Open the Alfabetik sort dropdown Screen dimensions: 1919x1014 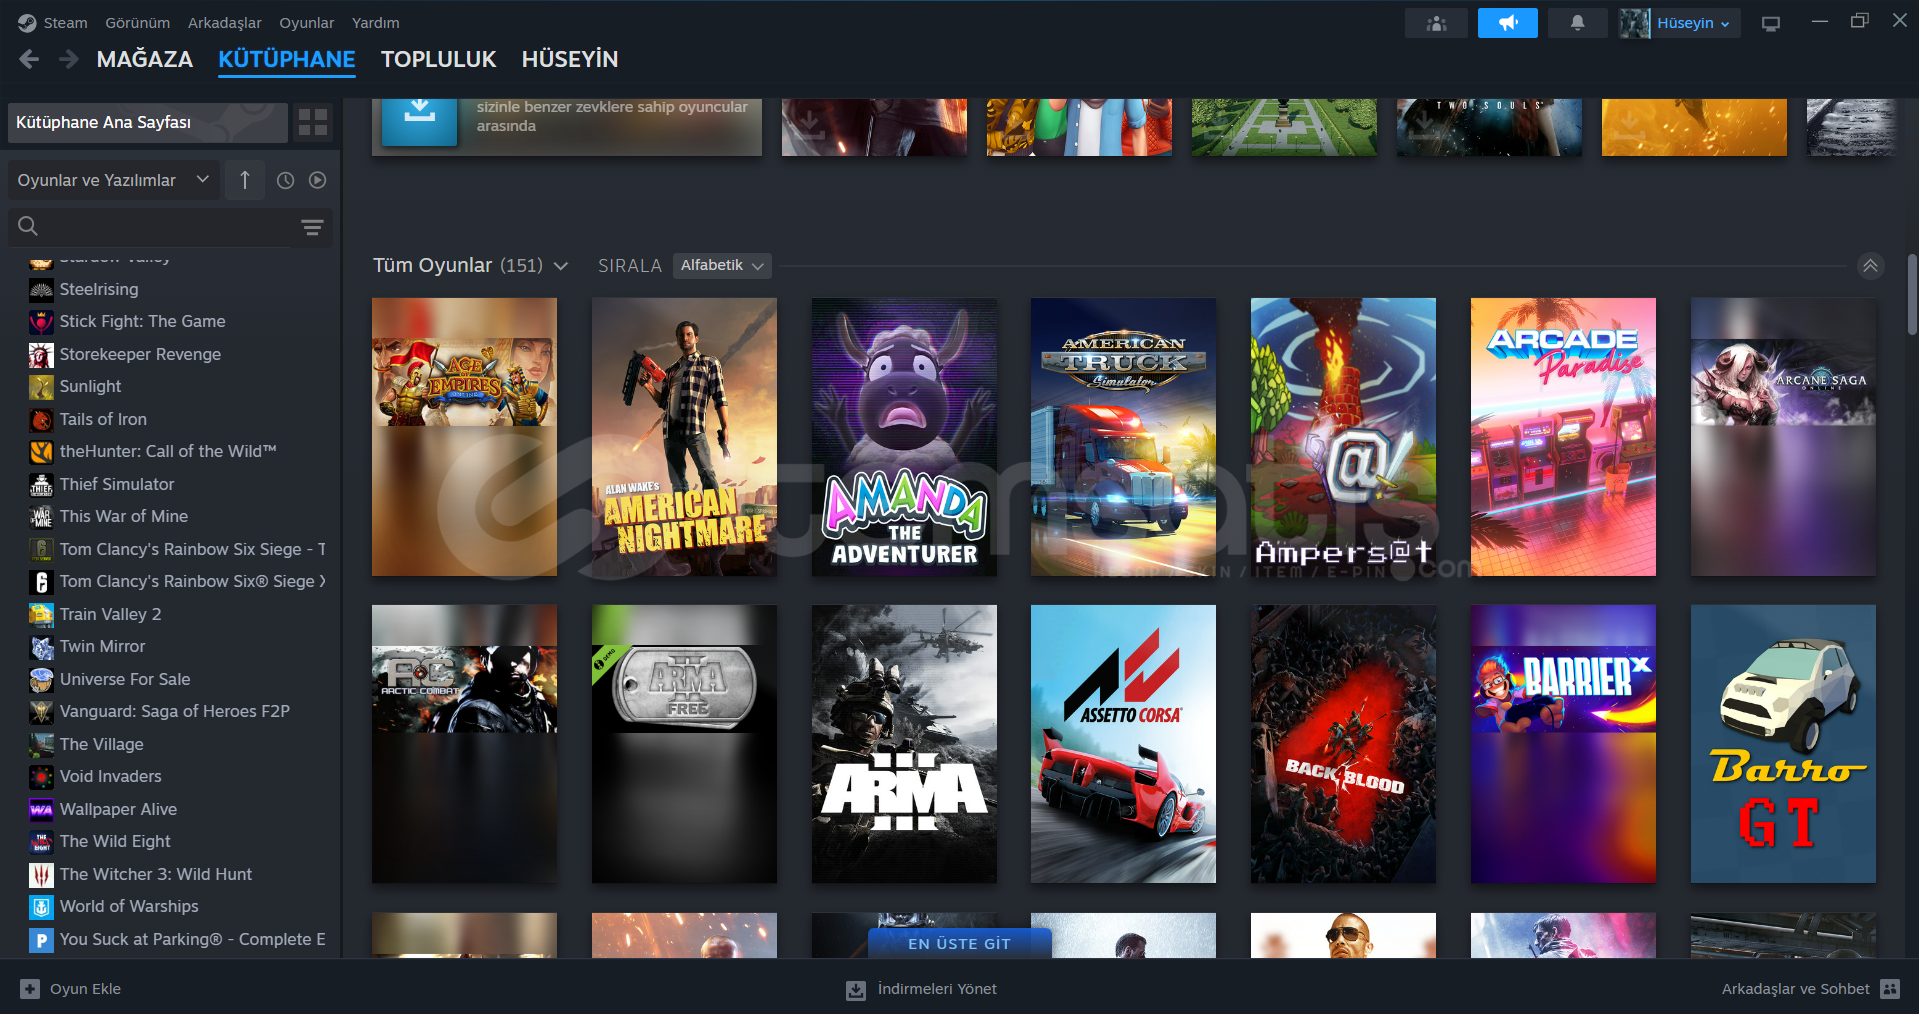(722, 265)
